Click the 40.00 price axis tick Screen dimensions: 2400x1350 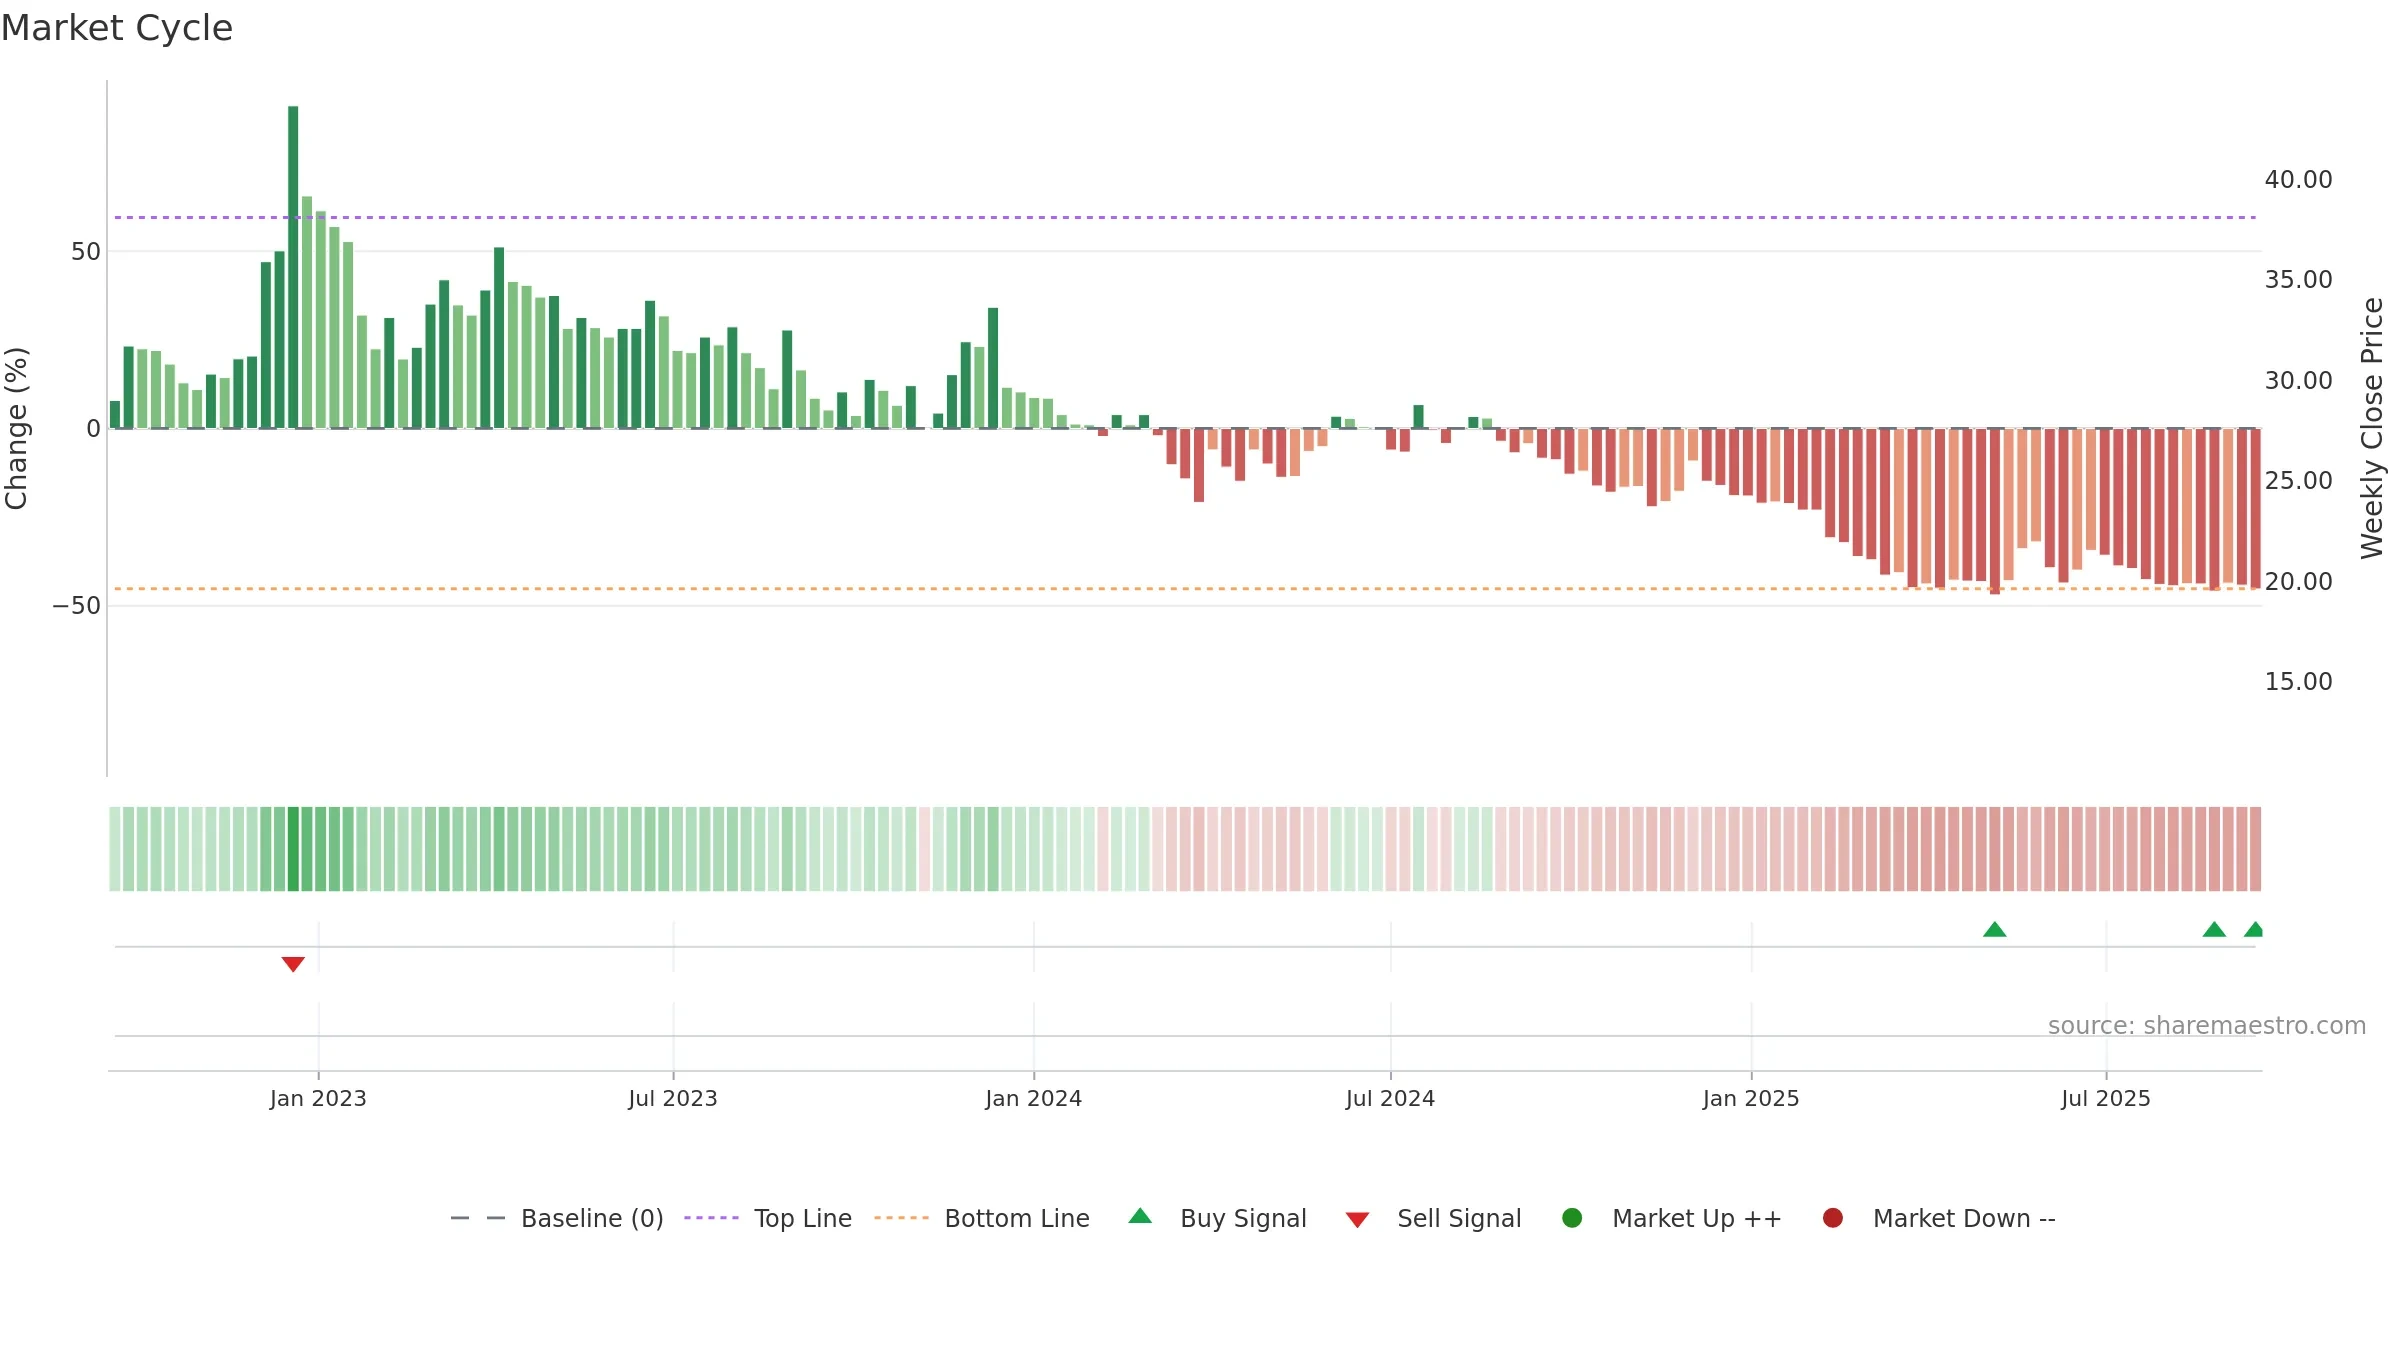[2298, 180]
